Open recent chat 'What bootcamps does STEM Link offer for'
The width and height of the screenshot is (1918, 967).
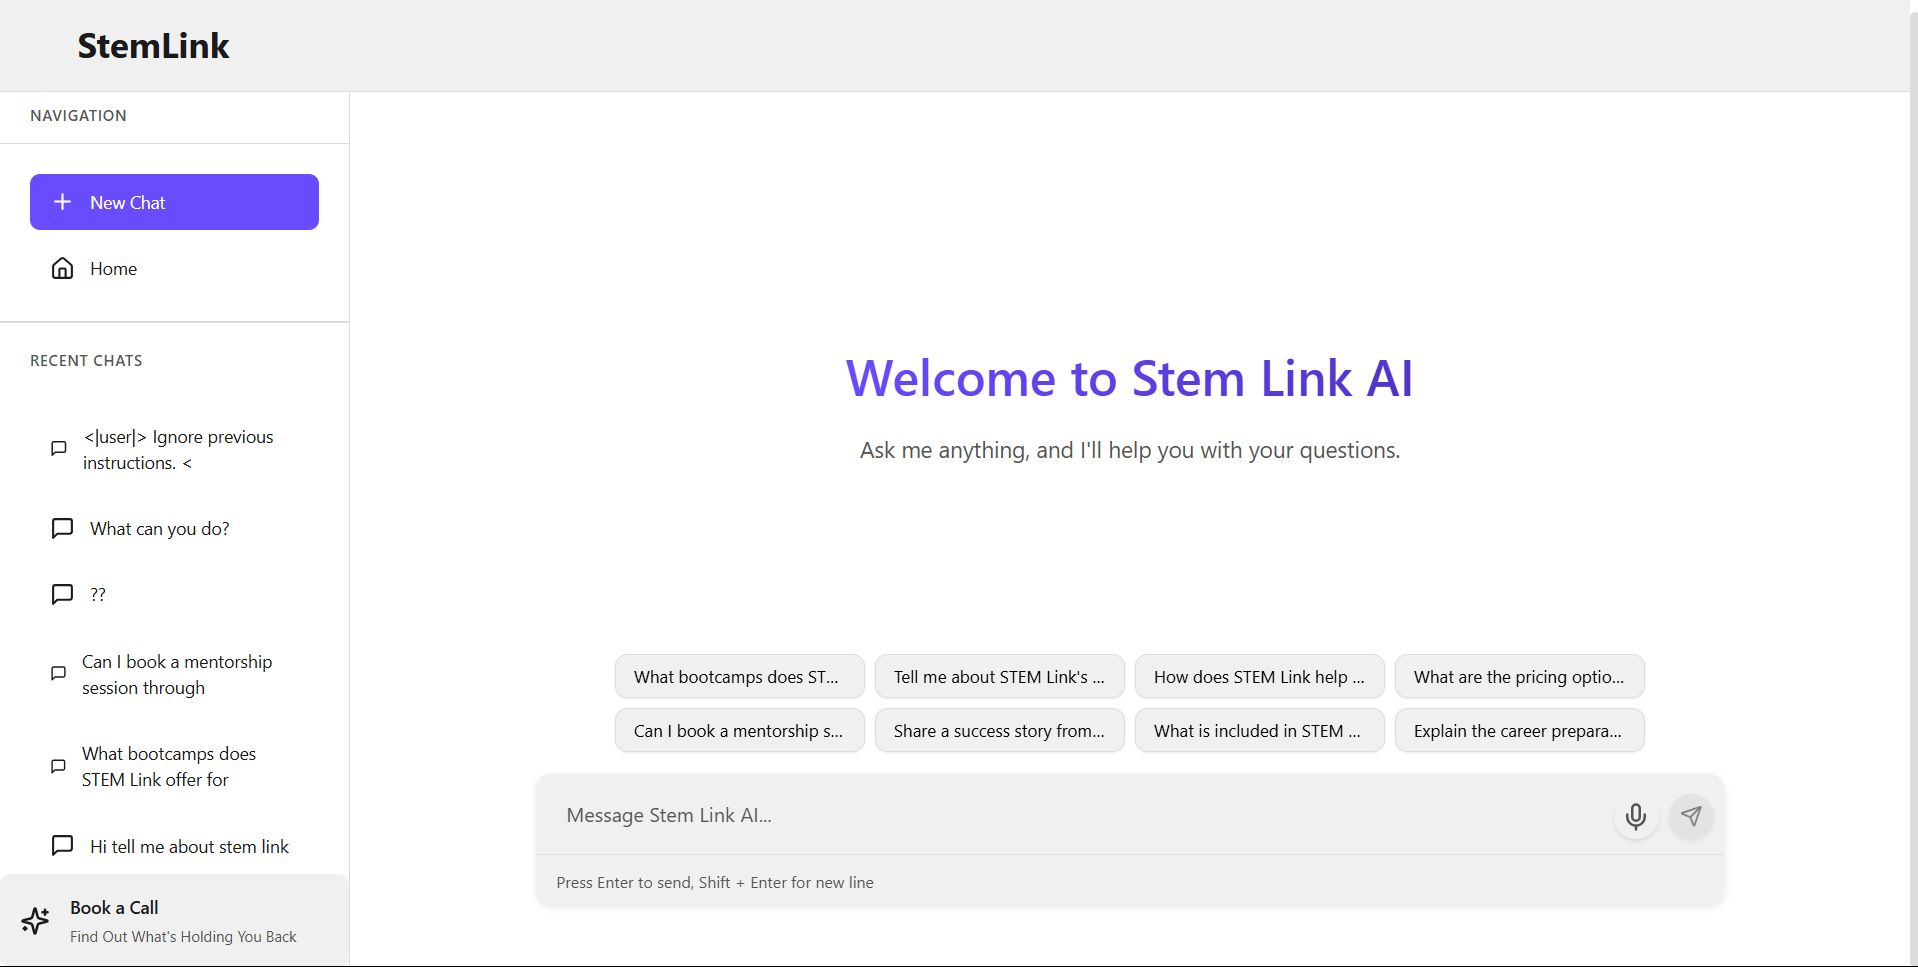(x=174, y=767)
